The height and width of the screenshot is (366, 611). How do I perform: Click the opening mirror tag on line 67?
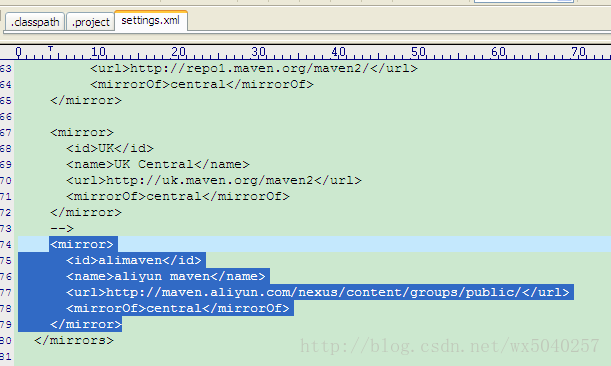coord(82,133)
